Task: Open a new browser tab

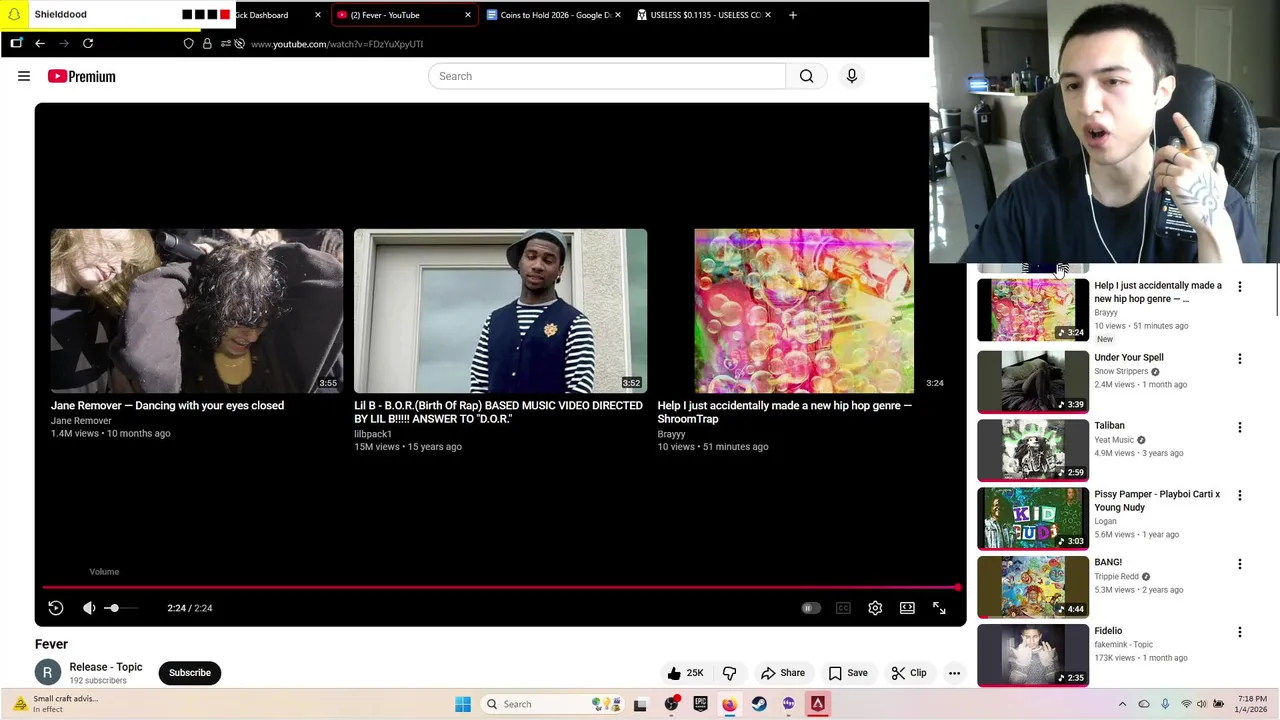Action: [x=793, y=15]
